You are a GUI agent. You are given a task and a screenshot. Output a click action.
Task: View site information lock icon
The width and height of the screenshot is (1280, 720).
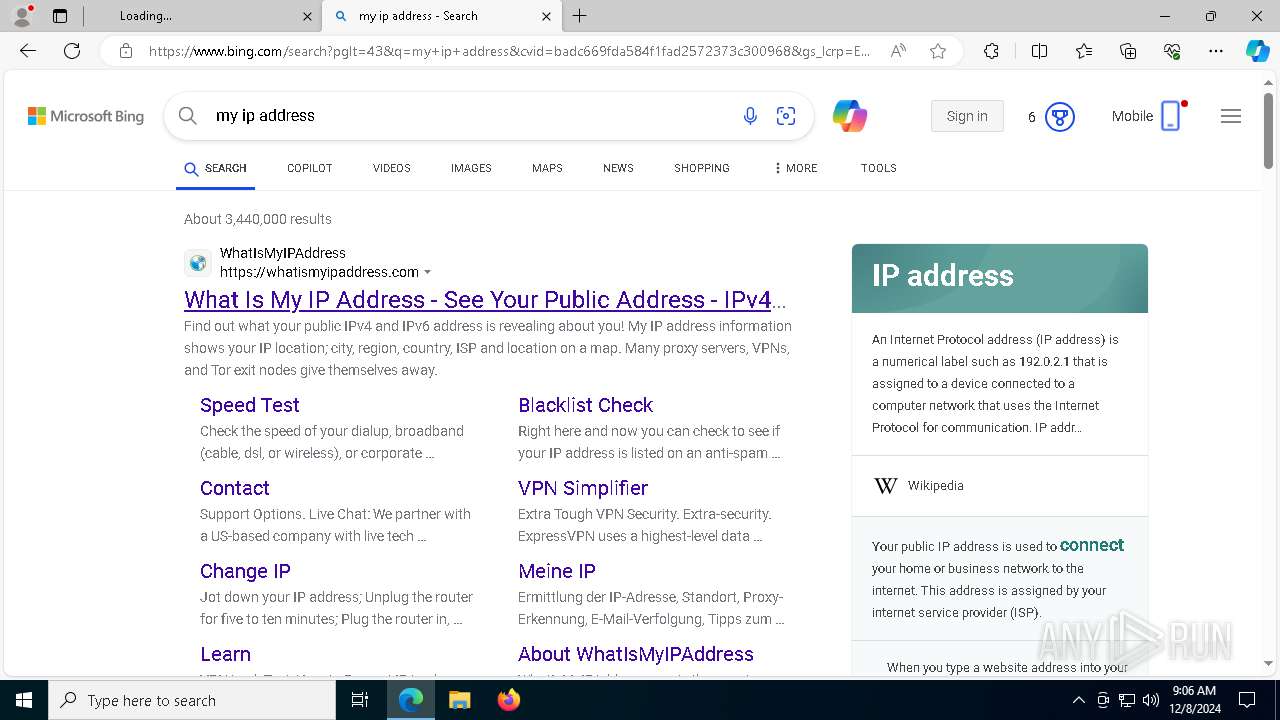pos(126,51)
